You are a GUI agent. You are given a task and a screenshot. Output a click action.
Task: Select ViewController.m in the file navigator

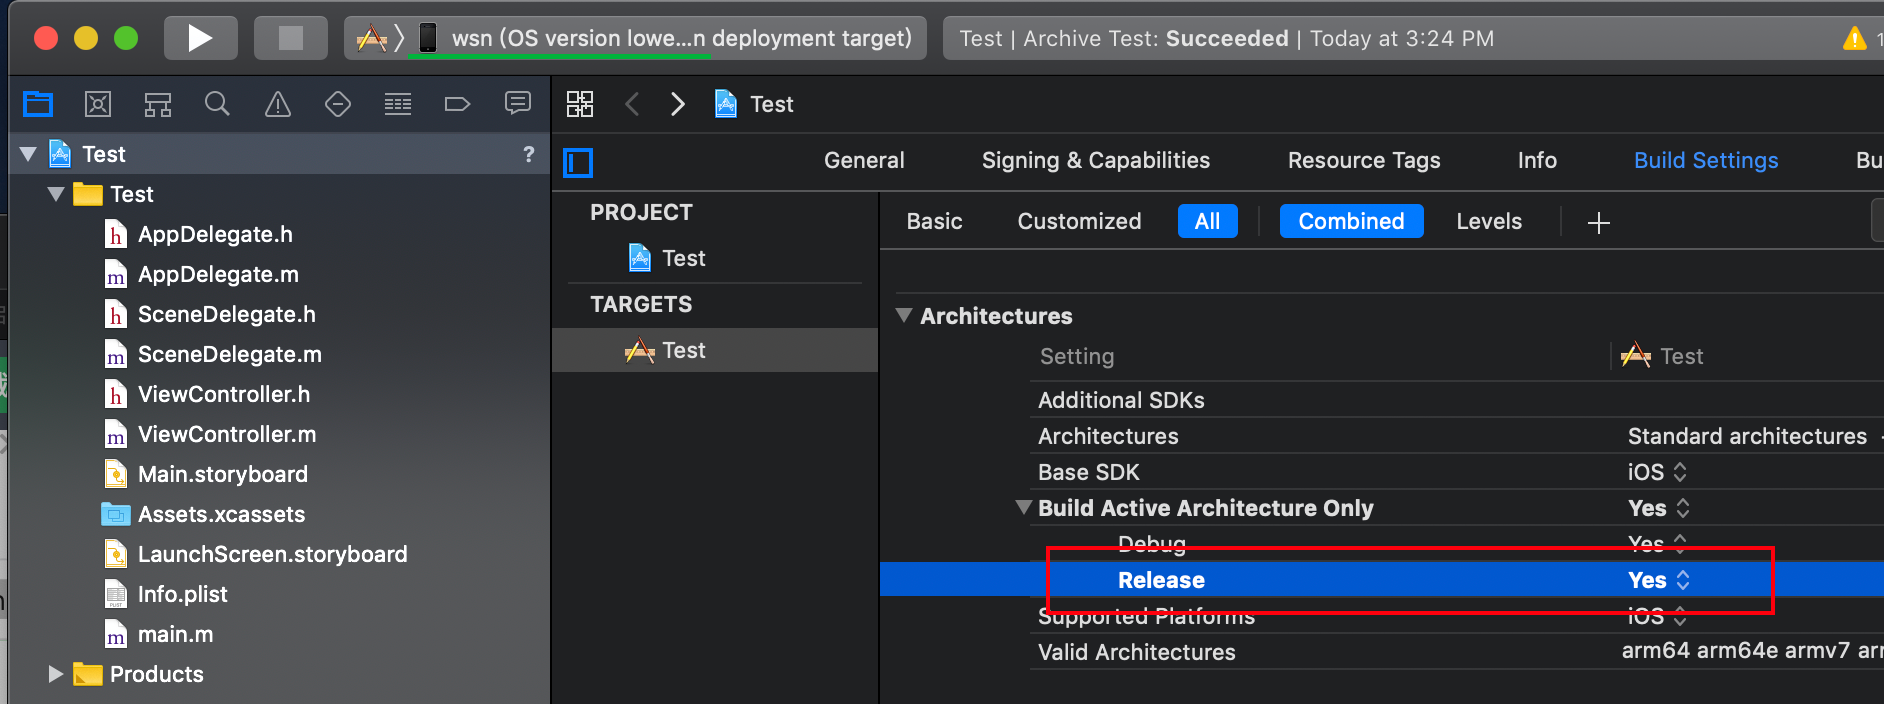pos(226,434)
